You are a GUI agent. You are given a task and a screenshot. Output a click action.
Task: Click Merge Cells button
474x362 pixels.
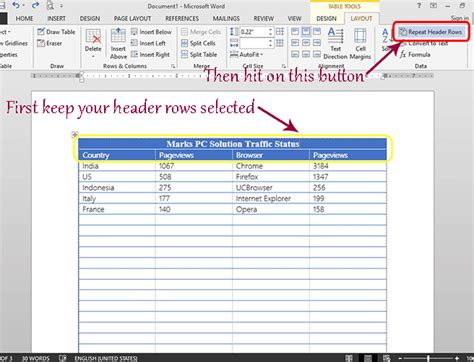[201, 32]
